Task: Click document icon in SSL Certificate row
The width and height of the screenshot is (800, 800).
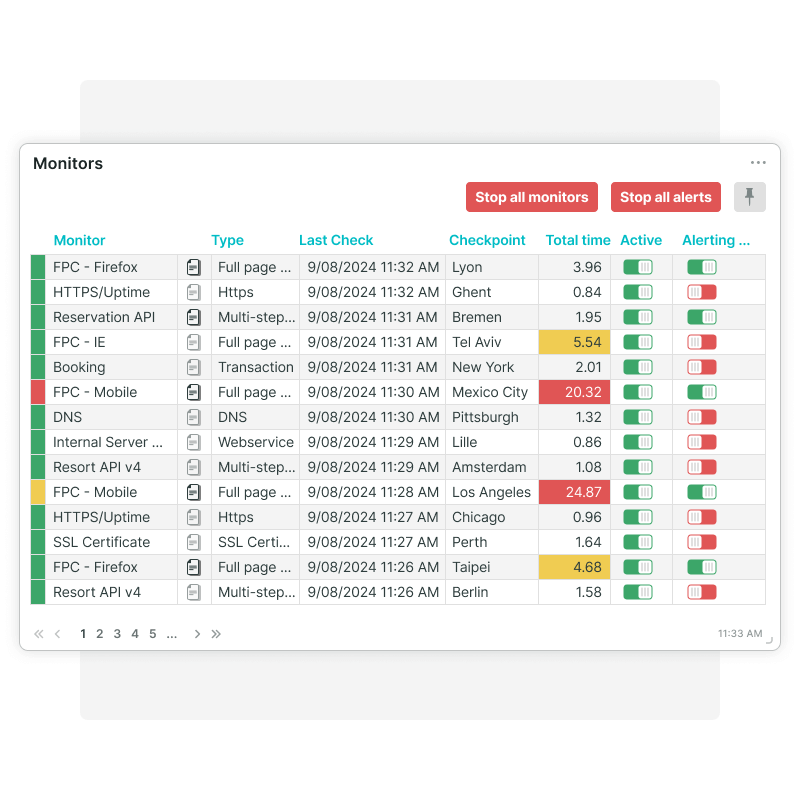Action: pyautogui.click(x=194, y=542)
